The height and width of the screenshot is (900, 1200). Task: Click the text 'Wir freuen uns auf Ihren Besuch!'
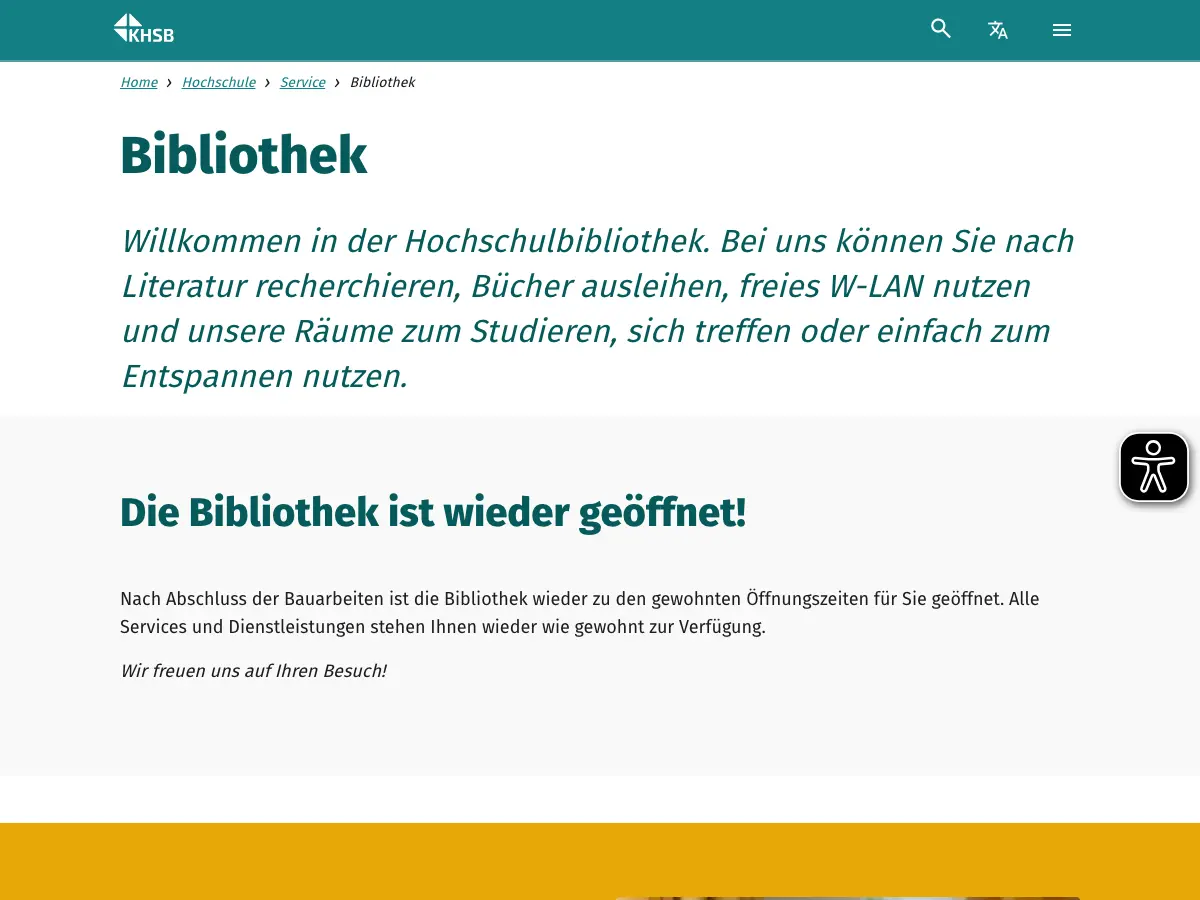(x=253, y=671)
